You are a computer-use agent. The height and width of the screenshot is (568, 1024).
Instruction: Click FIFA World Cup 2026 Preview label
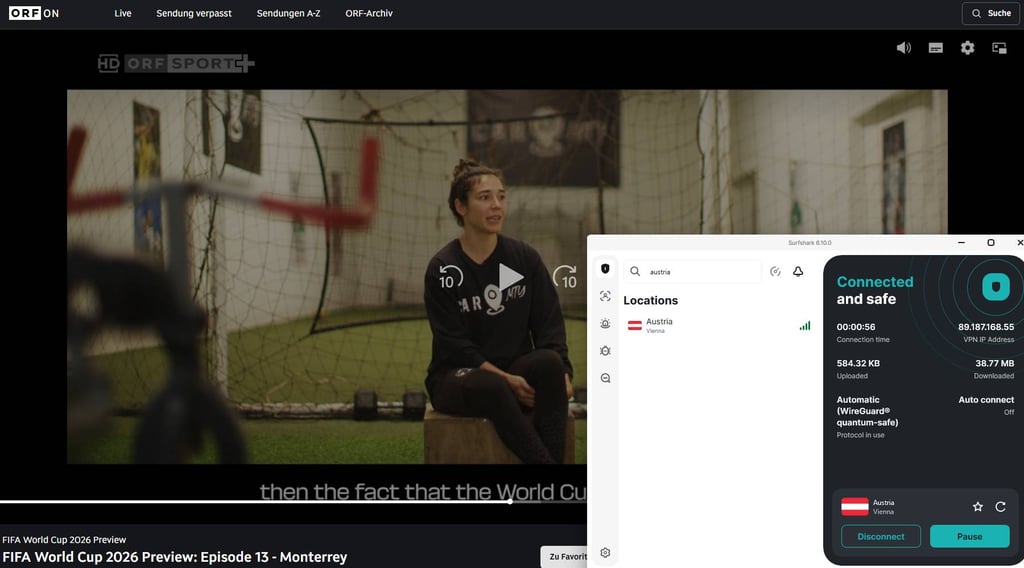tap(64, 539)
